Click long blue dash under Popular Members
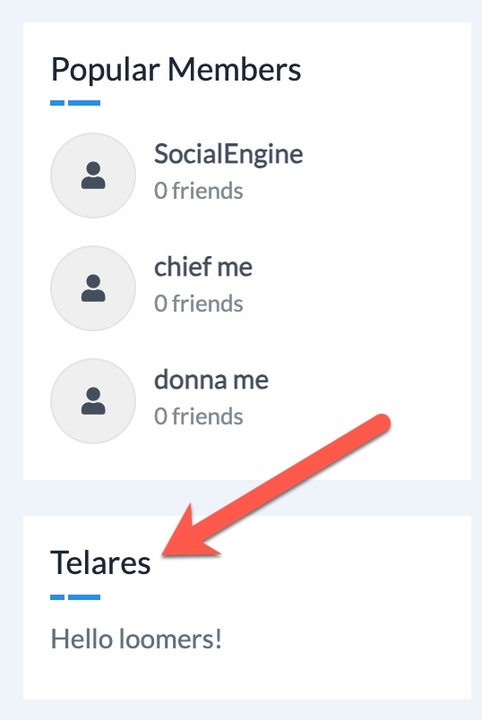482x720 pixels. (x=84, y=103)
